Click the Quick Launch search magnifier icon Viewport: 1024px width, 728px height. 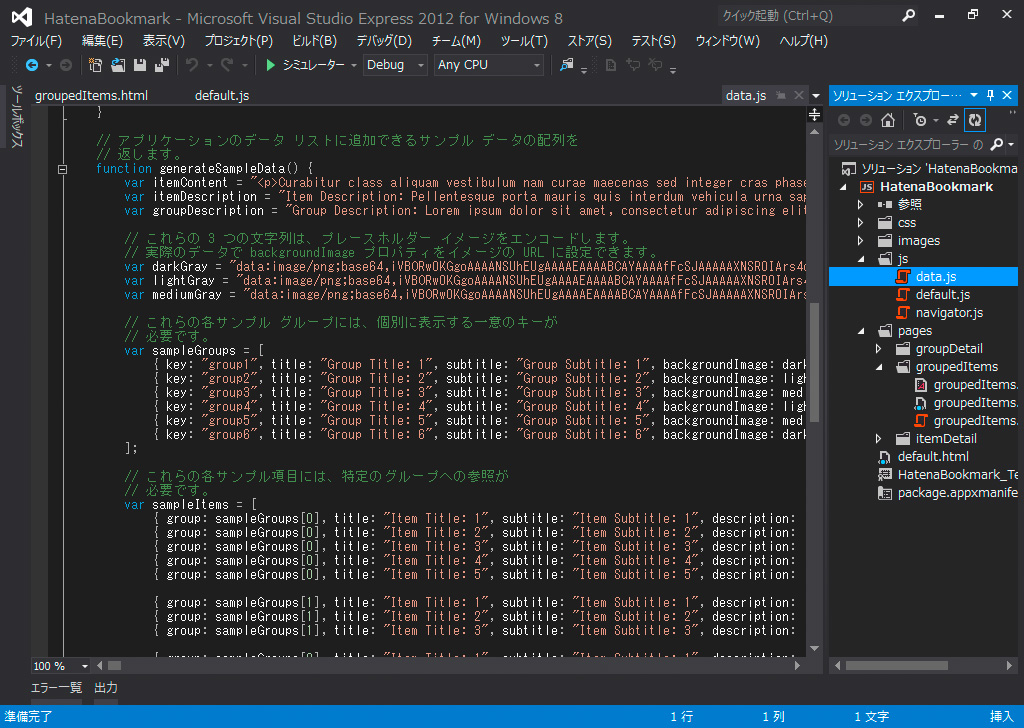pyautogui.click(x=908, y=16)
